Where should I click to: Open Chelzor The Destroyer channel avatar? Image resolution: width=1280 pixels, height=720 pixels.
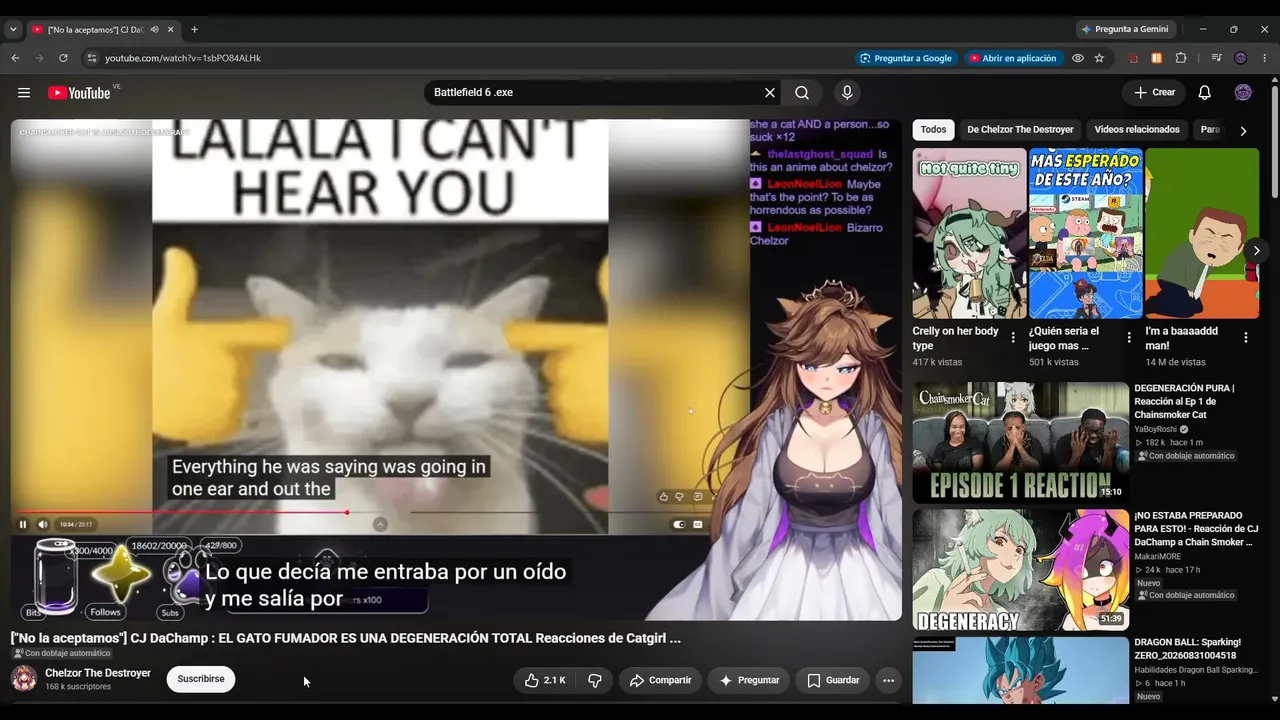24,679
